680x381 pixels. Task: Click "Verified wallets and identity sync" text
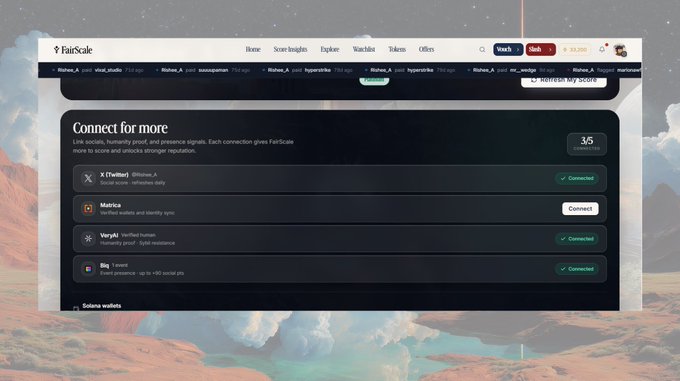coord(137,213)
